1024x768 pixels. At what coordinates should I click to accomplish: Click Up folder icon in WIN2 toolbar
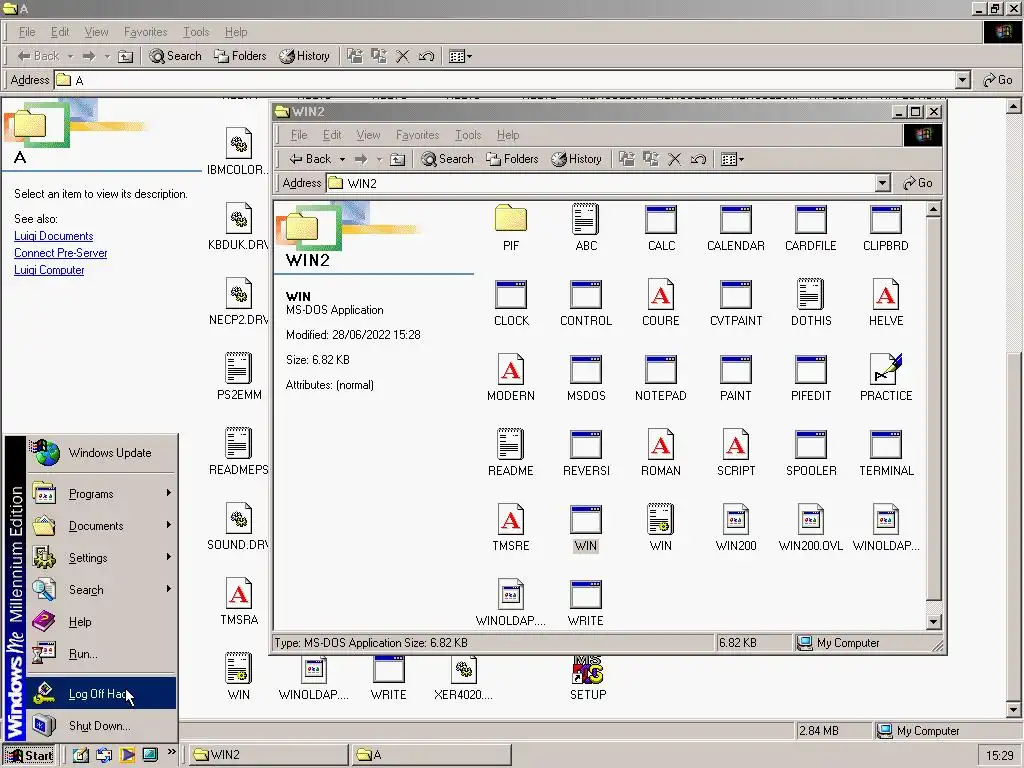coord(397,159)
